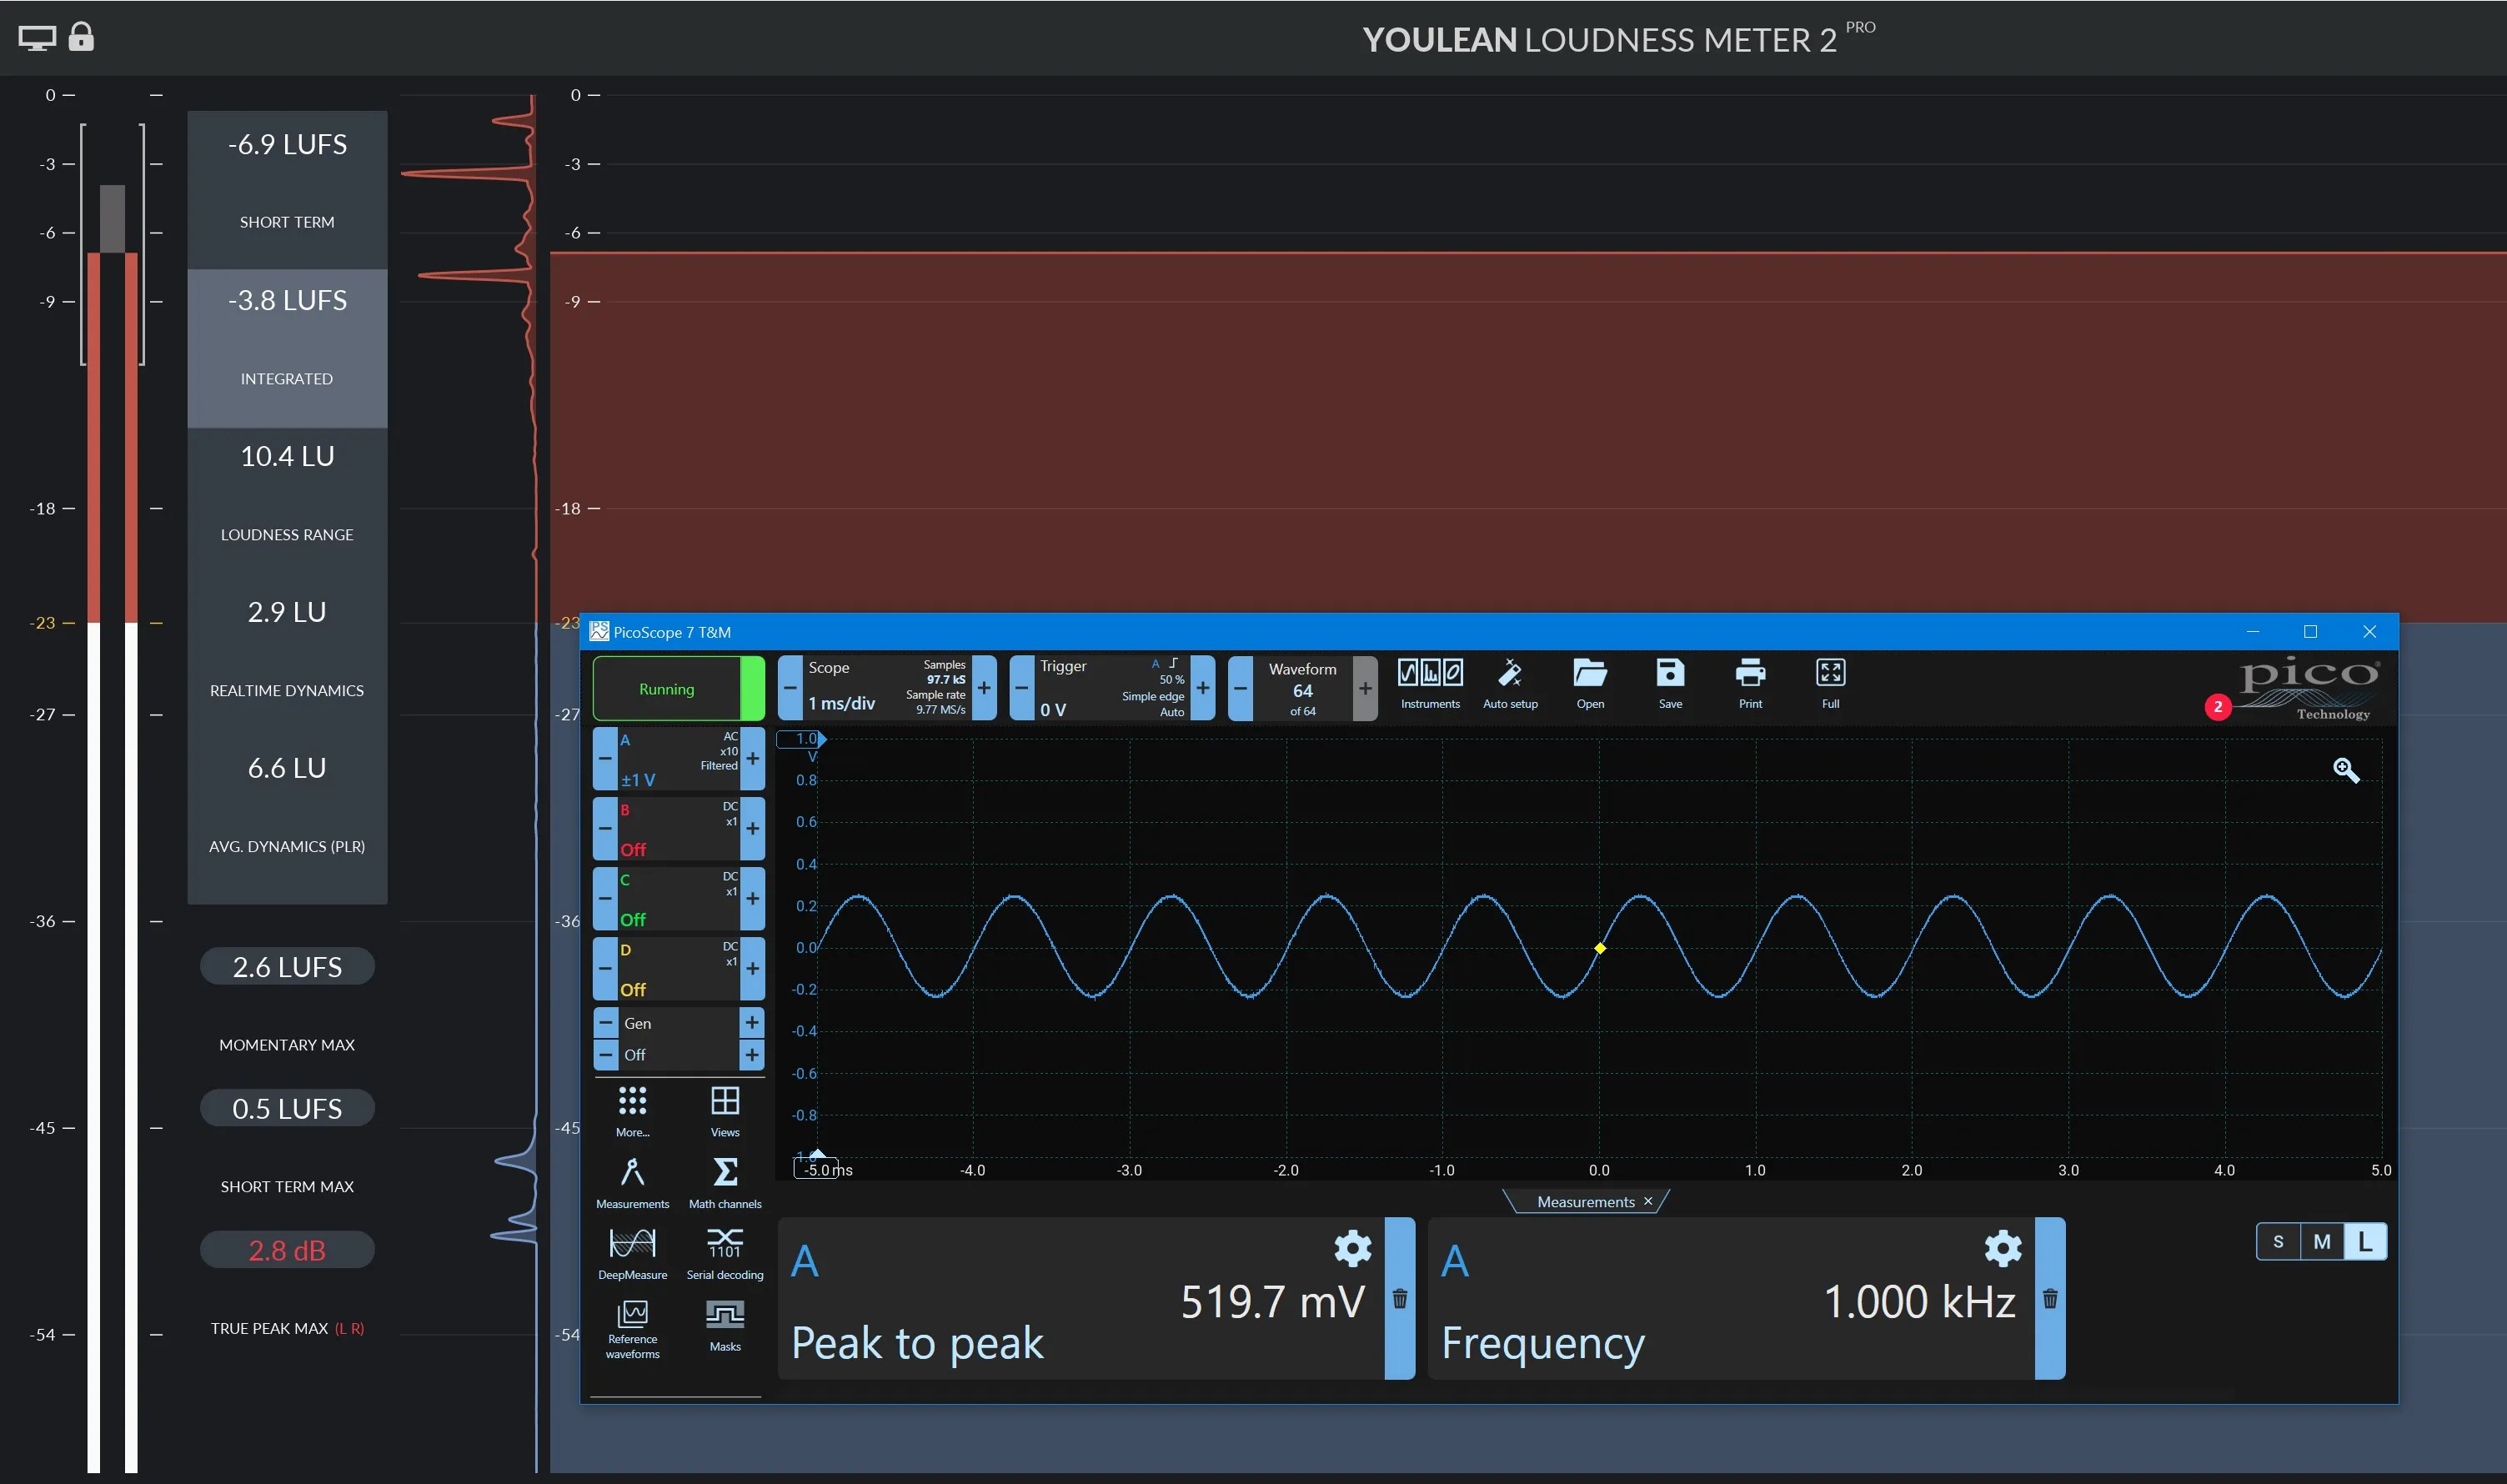The height and width of the screenshot is (1484, 2507).
Task: Click the Save disk icon
Action: (x=1669, y=674)
